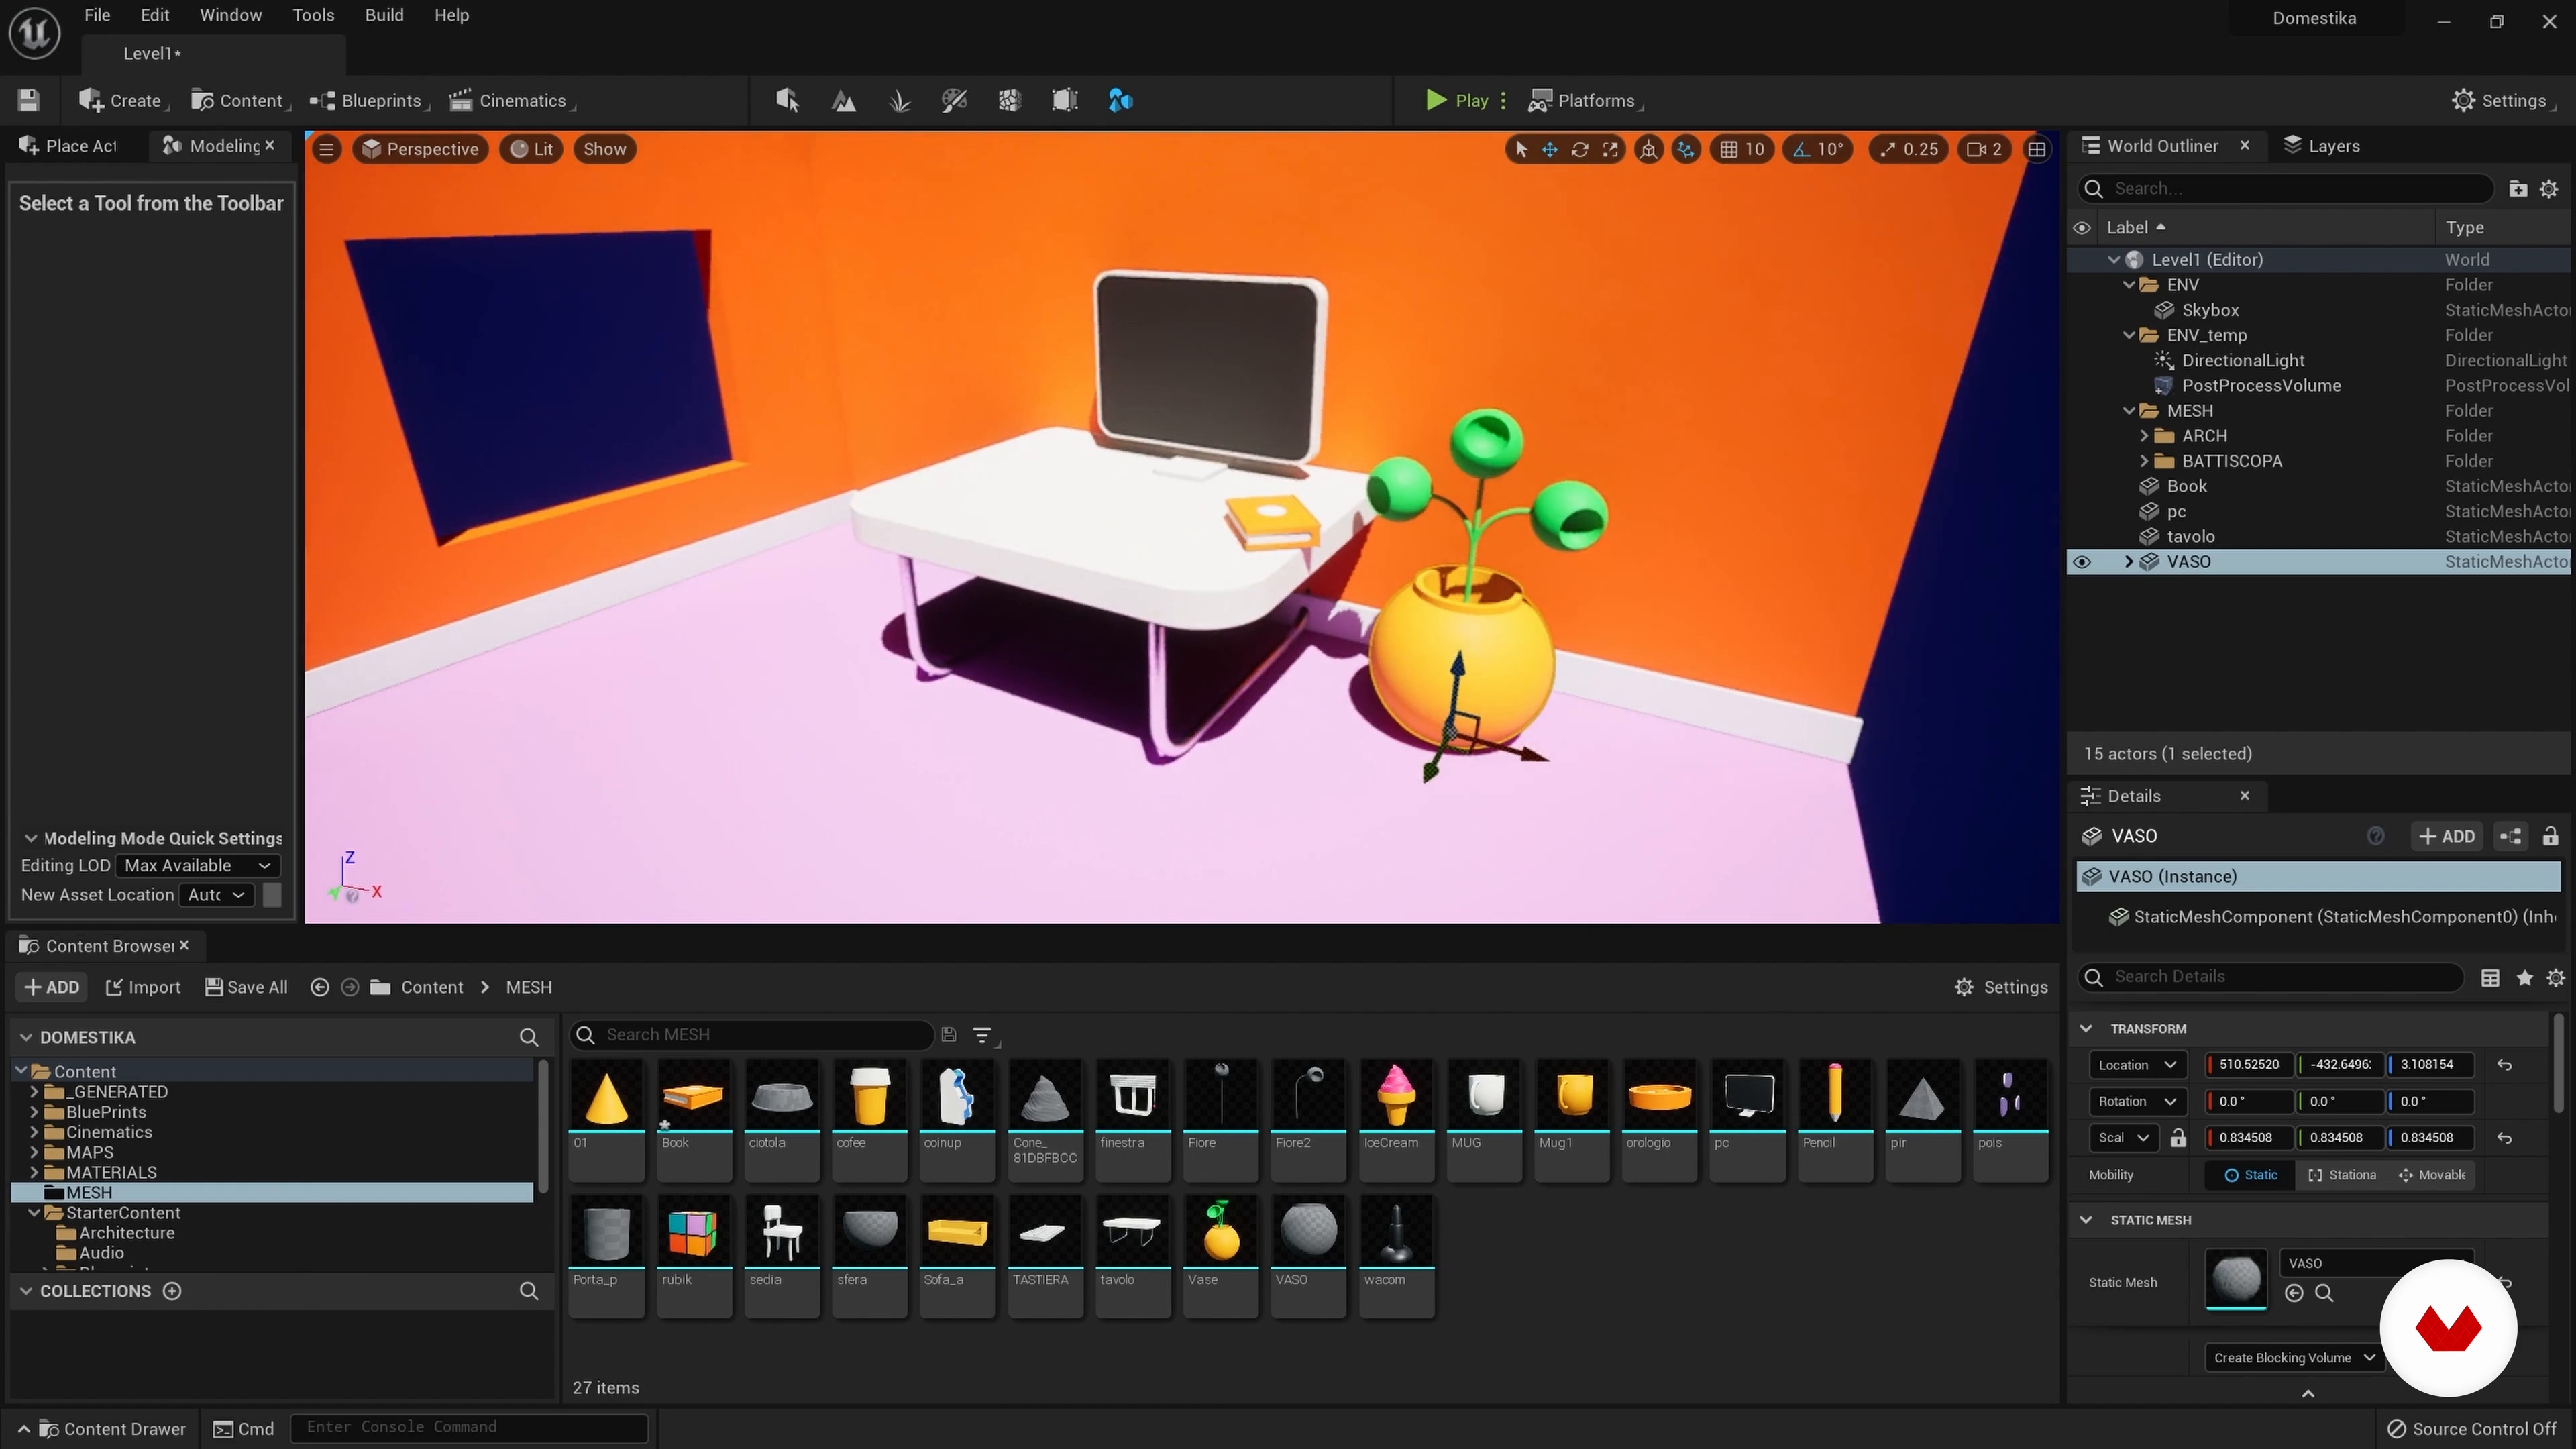Open Editing LOD Max Available dropdown
2576x1449 pixels.
[x=198, y=866]
